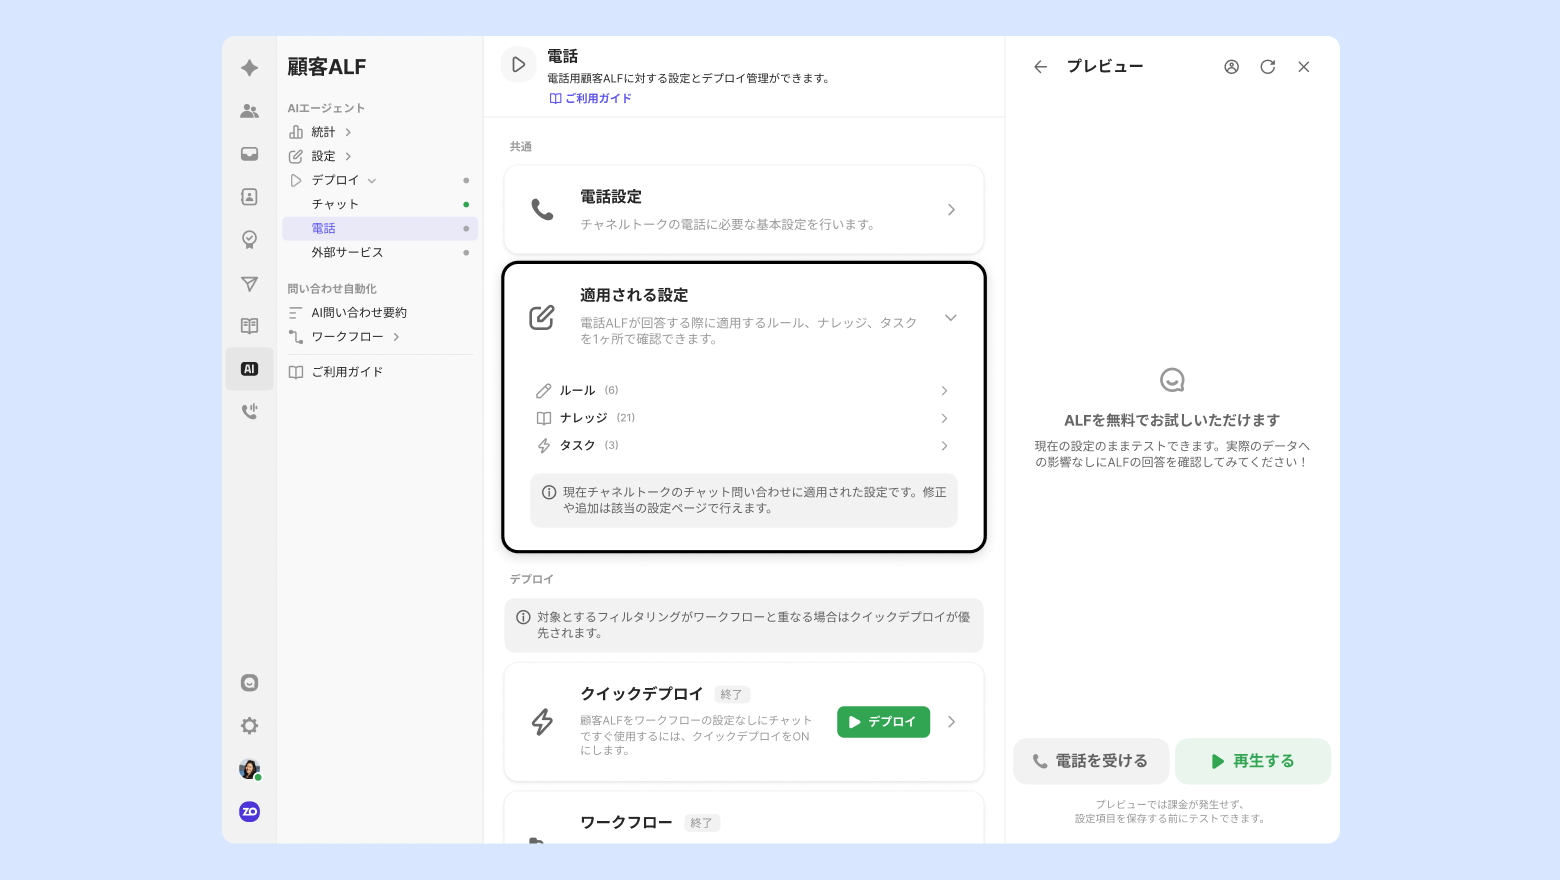Click the badge checkmark icon in left rail
The height and width of the screenshot is (880, 1560).
250,240
